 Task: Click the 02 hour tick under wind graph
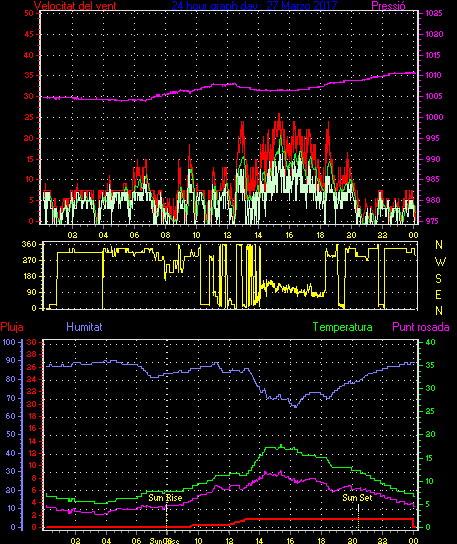[73, 235]
